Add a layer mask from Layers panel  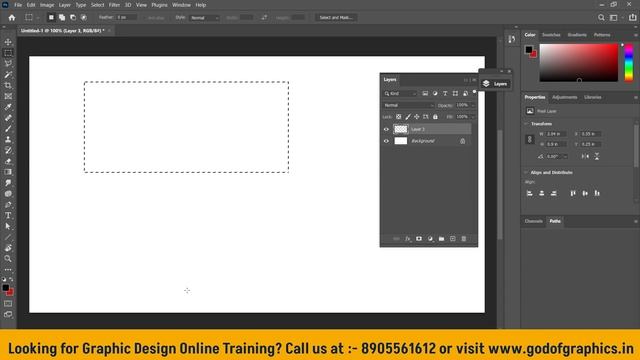point(419,239)
